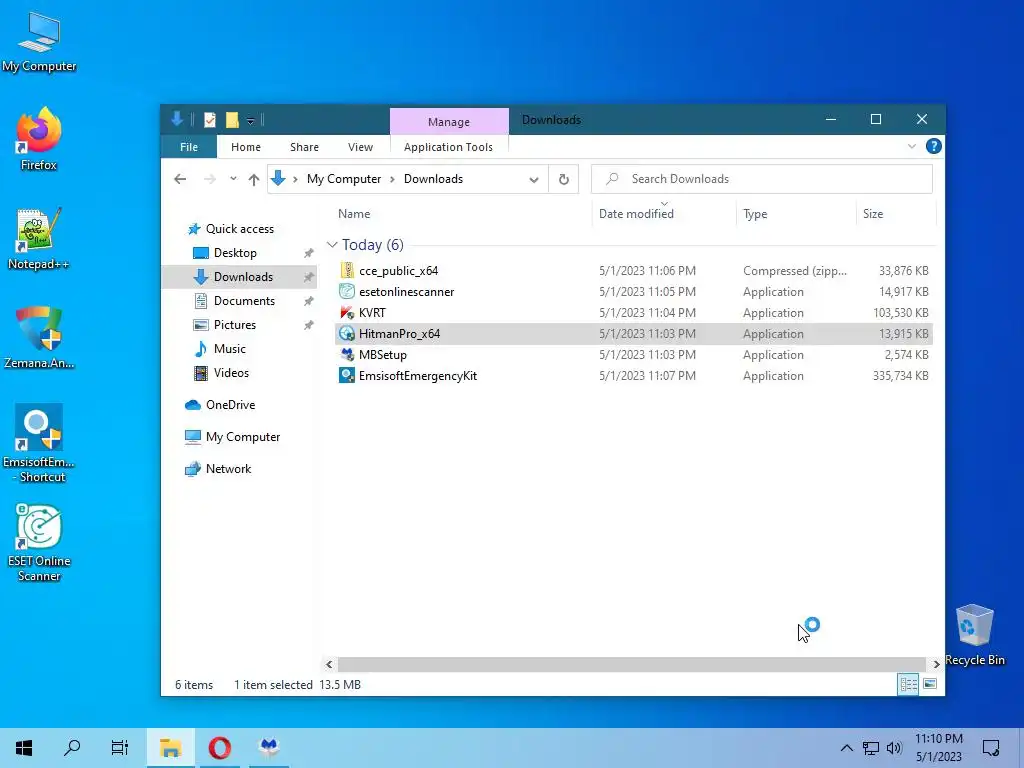Open Recent locations dropdown arrow
1024x768 pixels.
point(233,179)
